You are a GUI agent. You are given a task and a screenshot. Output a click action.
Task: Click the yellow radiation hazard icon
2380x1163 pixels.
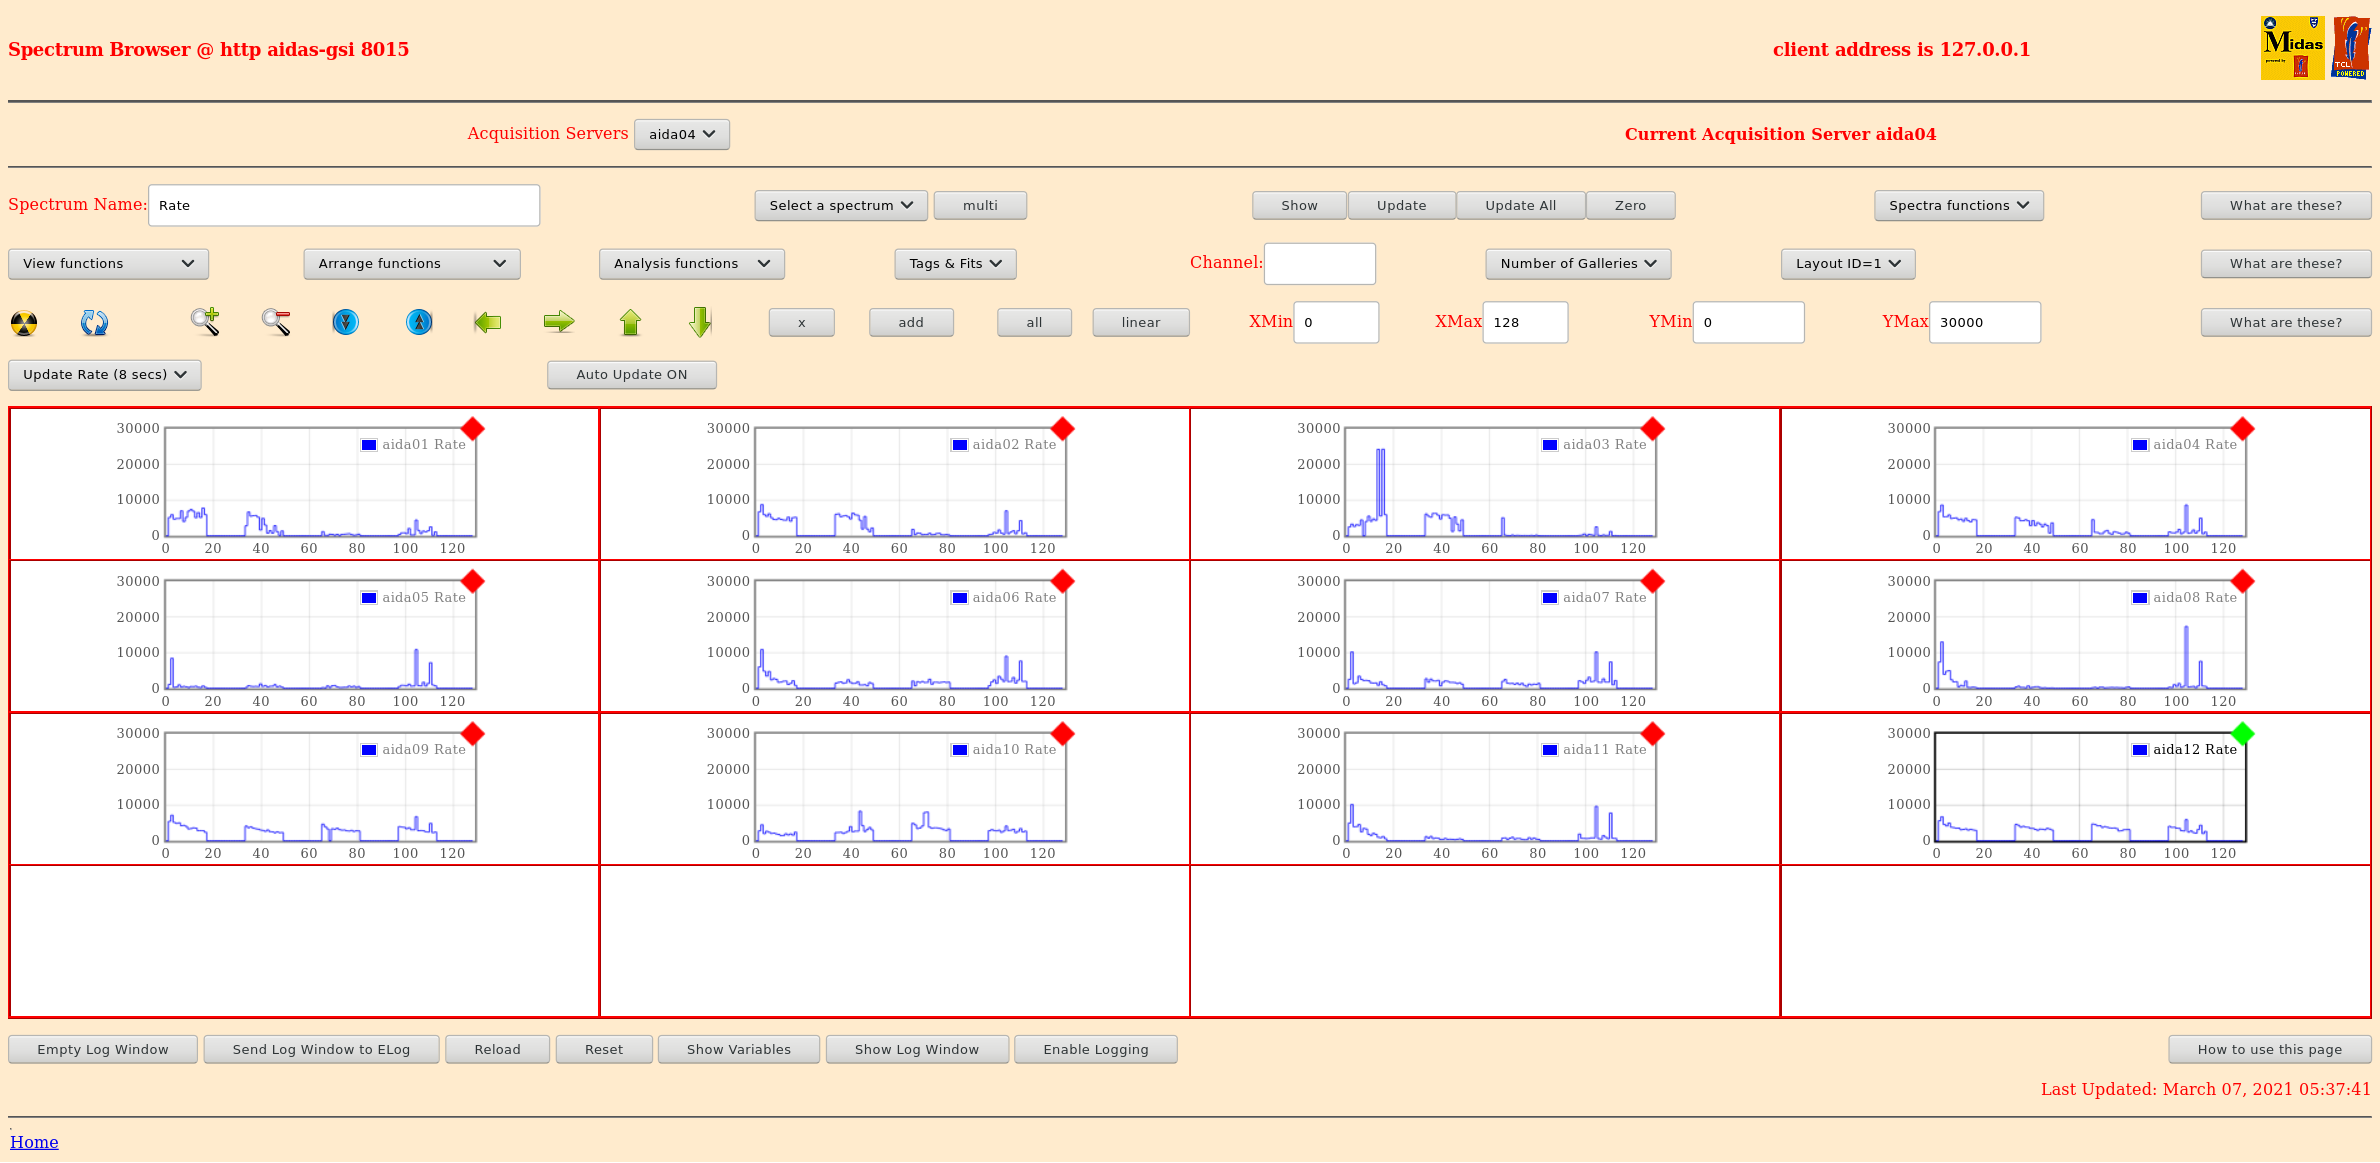pyautogui.click(x=24, y=323)
